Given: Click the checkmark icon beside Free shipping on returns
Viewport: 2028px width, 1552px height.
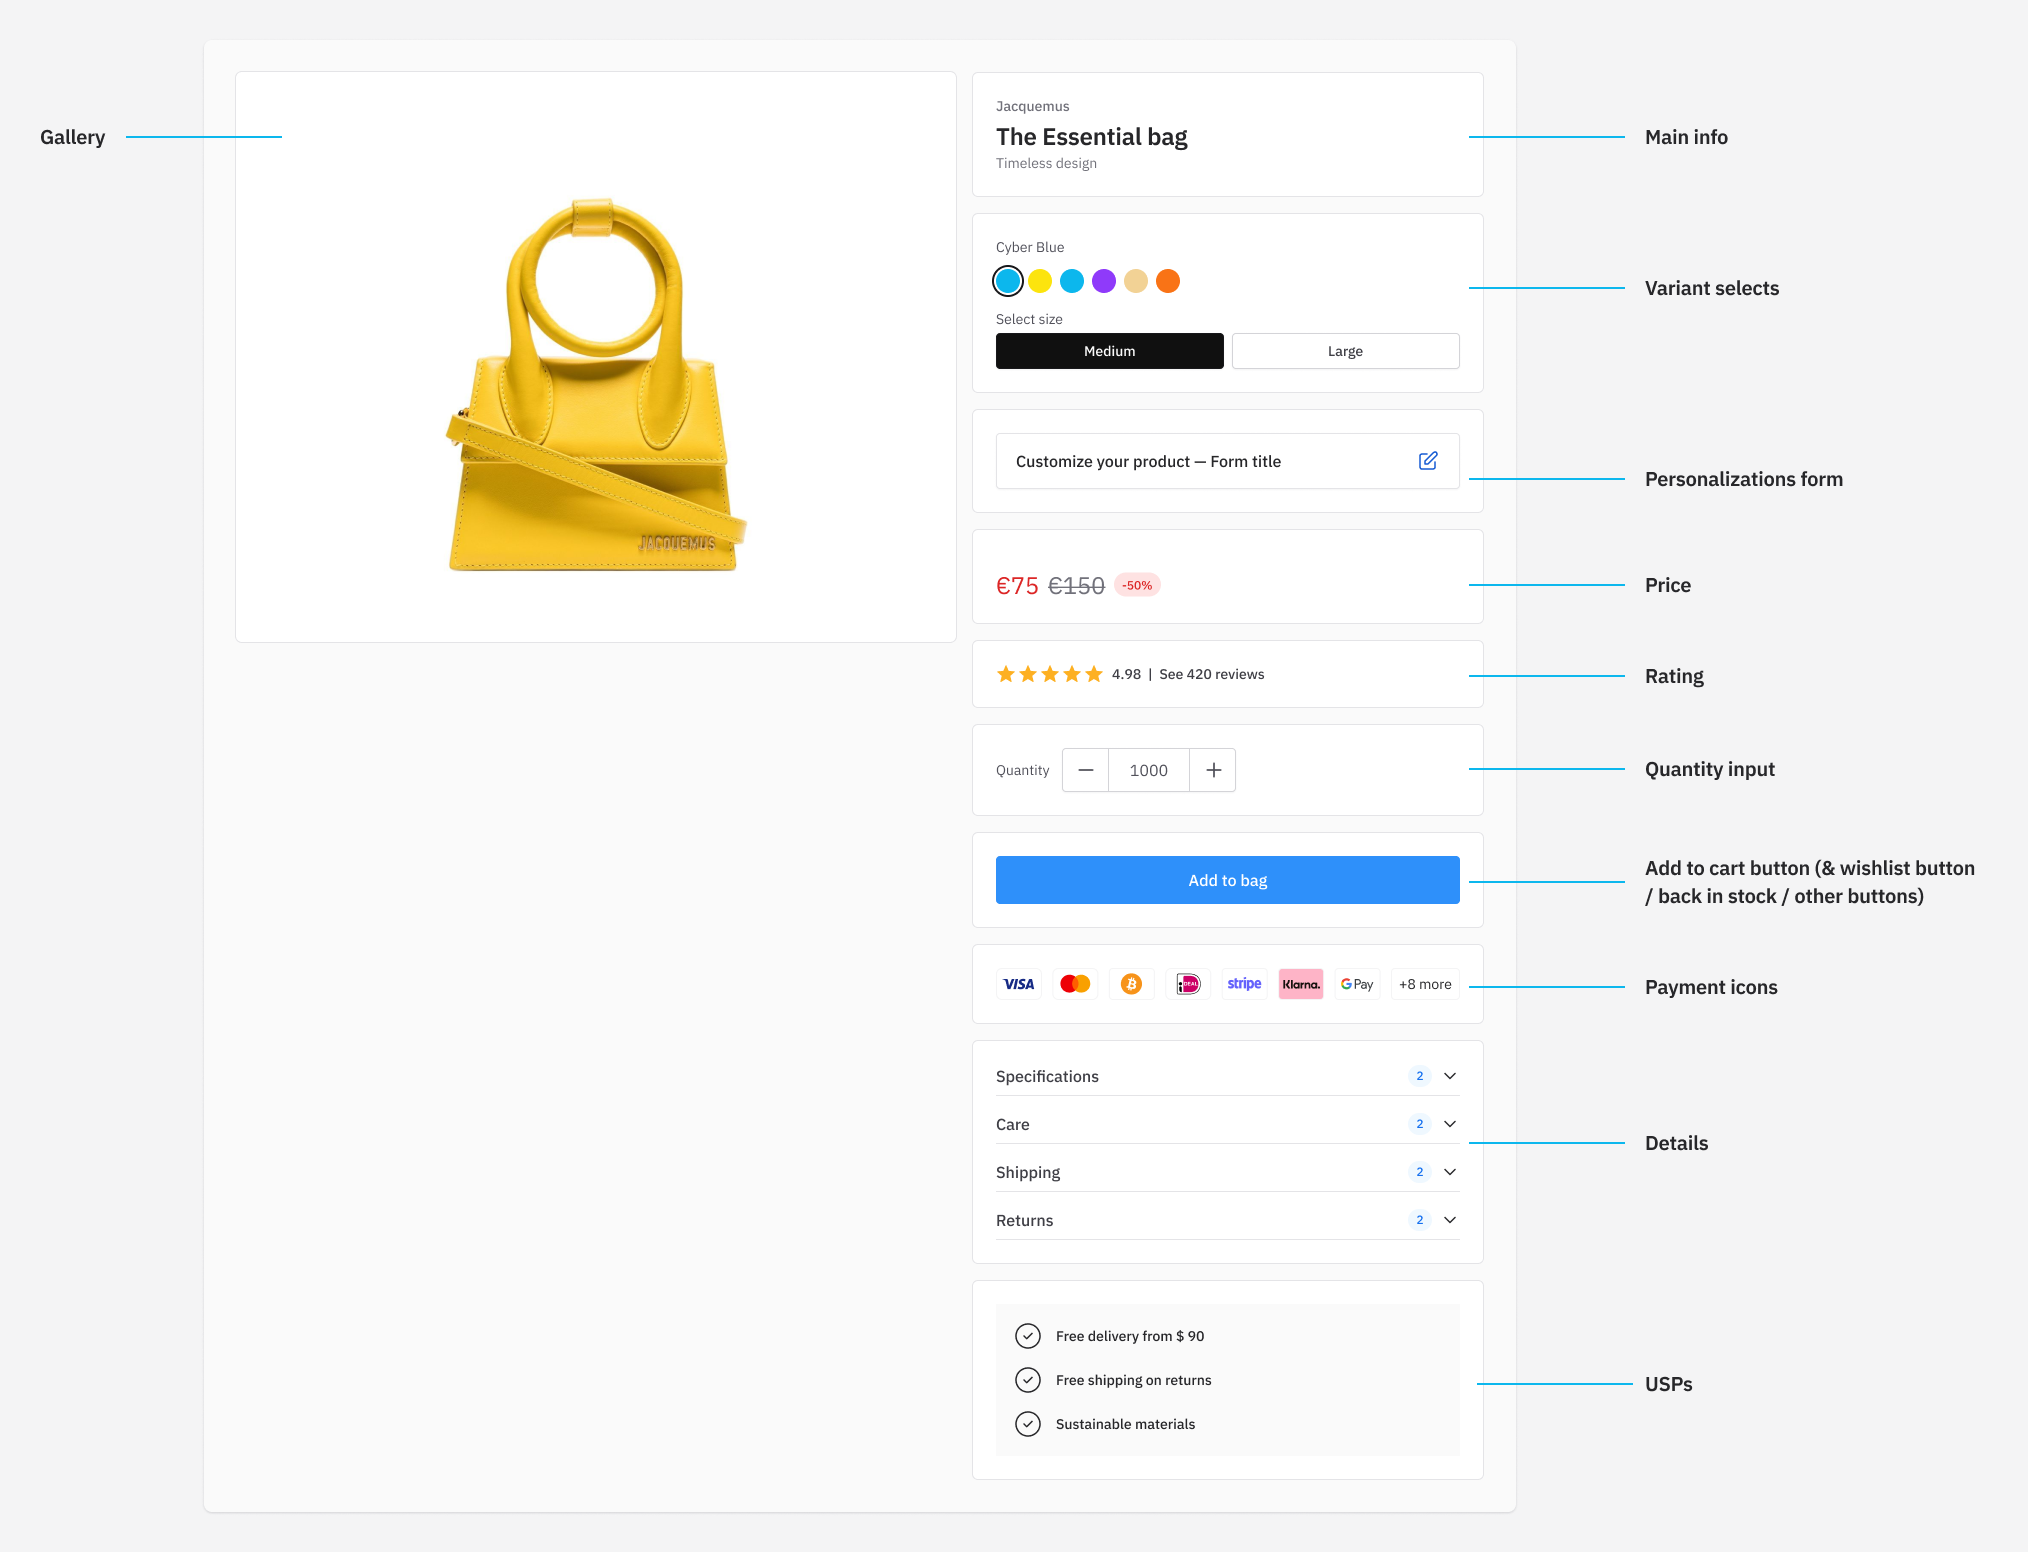Looking at the screenshot, I should click(x=1028, y=1380).
